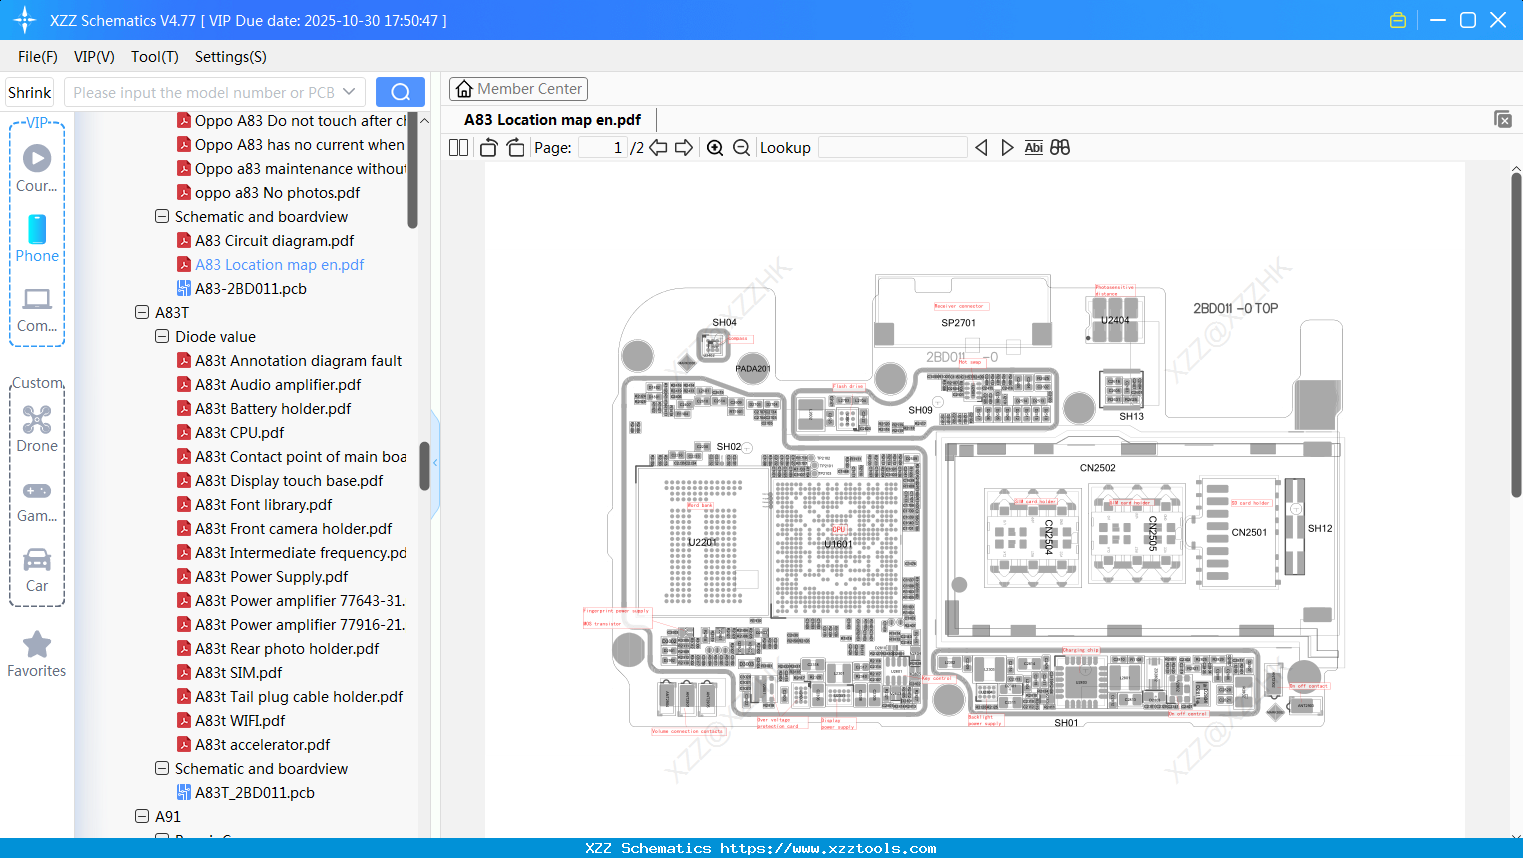Select the Phone category
Image resolution: width=1523 pixels, height=858 pixels.
click(x=37, y=238)
